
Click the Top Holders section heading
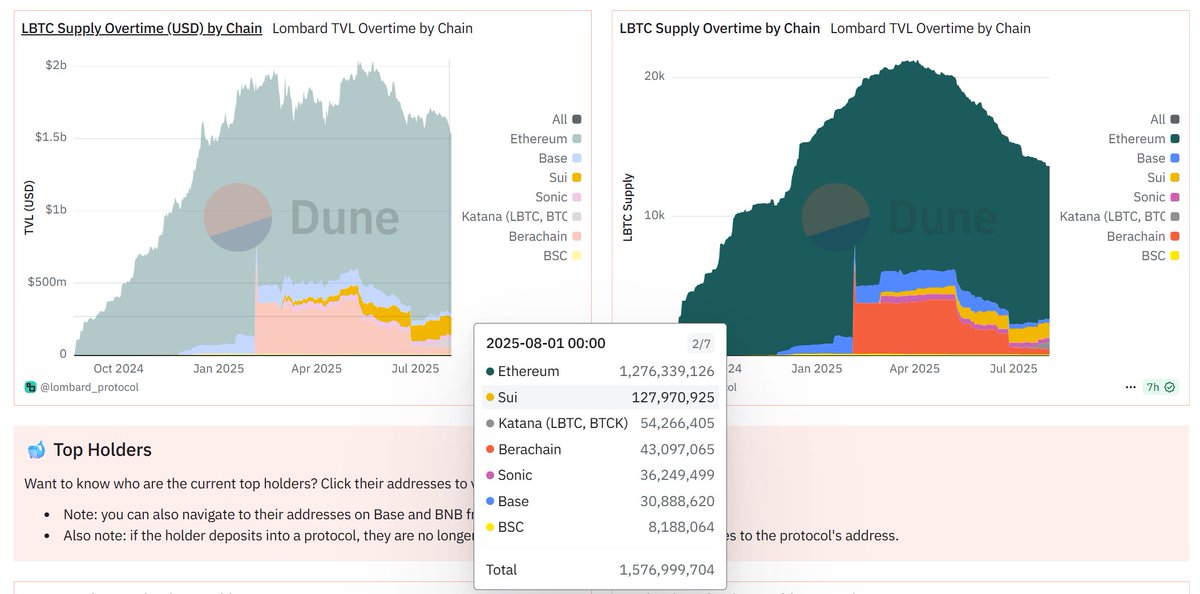pos(103,450)
